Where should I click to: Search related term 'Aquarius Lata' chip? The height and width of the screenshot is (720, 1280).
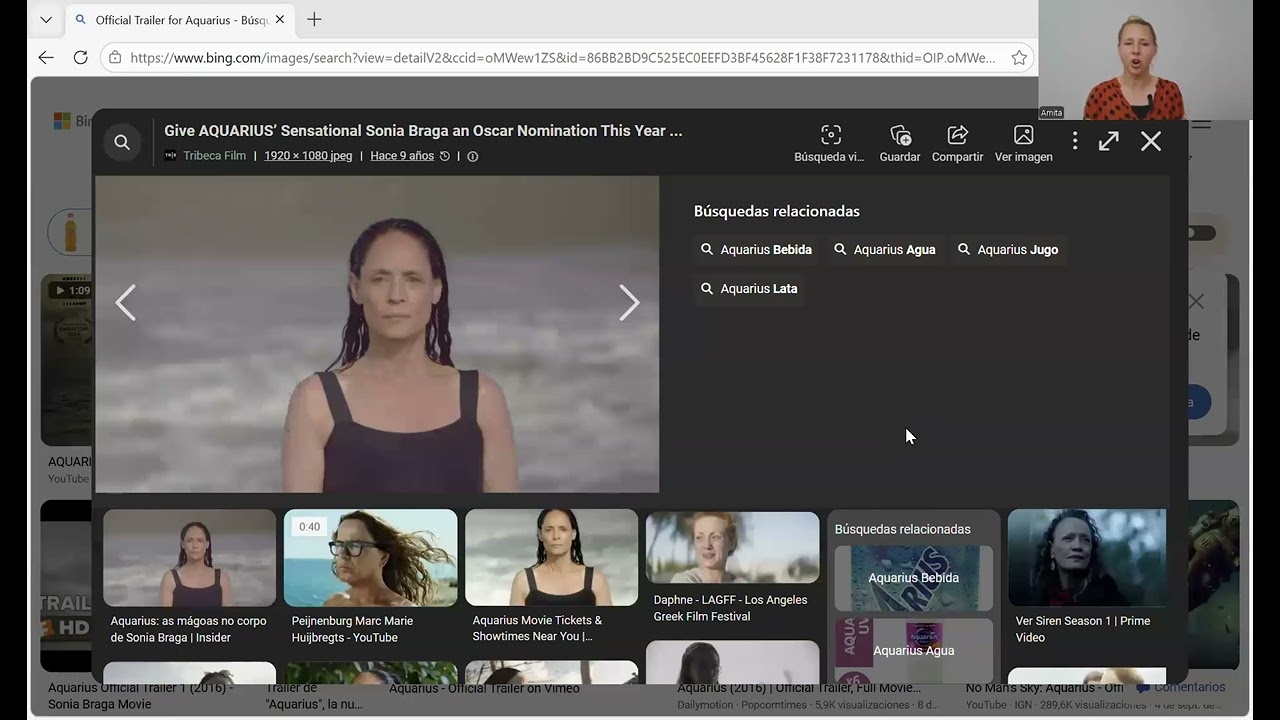[x=749, y=289]
